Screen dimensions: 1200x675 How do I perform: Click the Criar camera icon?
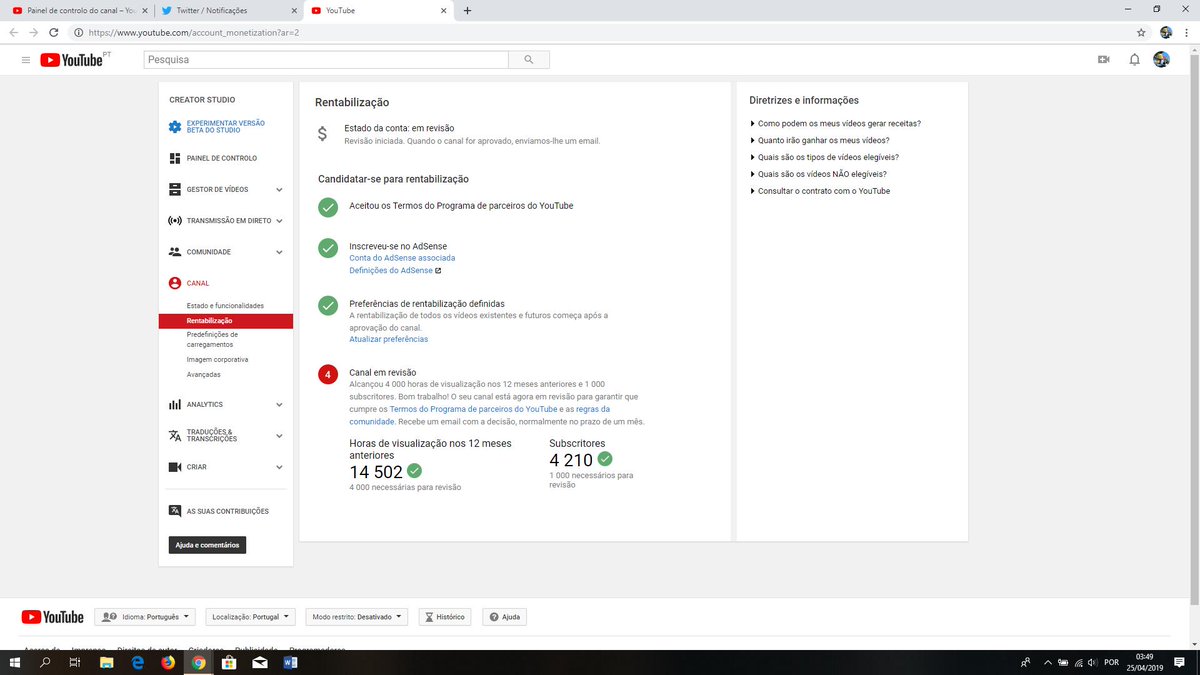[x=175, y=467]
